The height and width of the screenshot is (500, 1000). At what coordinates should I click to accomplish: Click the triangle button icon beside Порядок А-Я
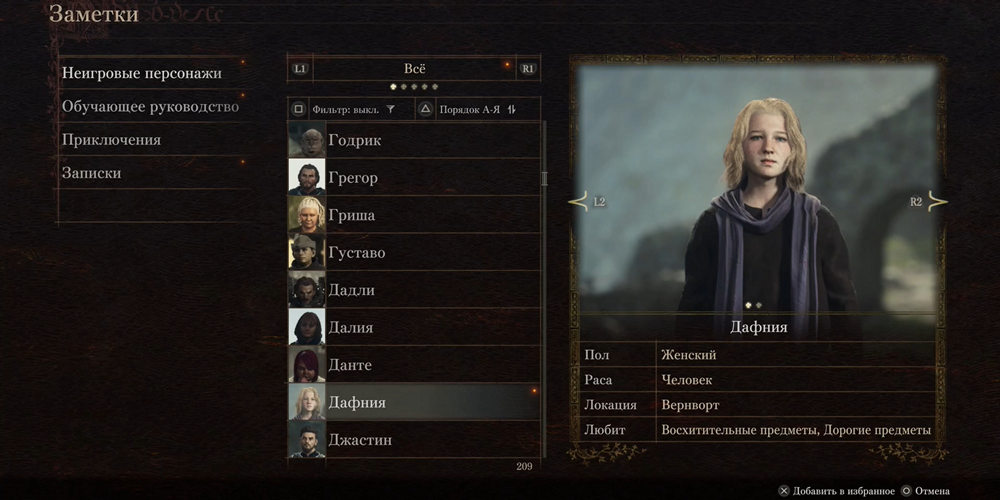pyautogui.click(x=425, y=109)
